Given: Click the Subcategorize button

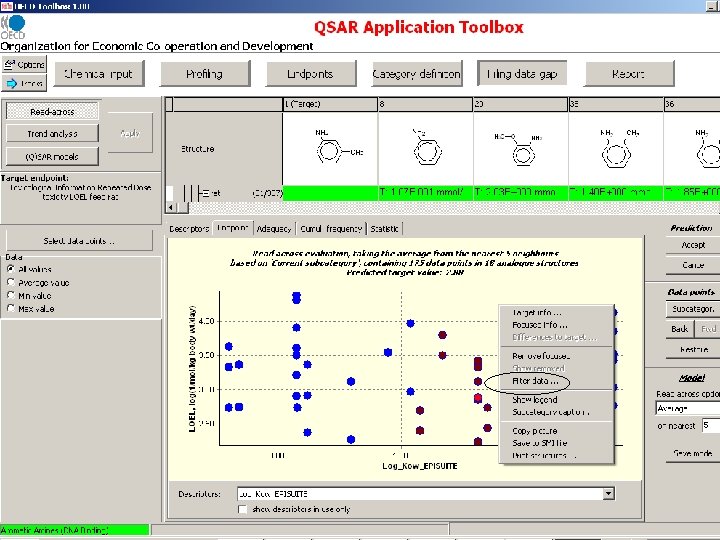Looking at the screenshot, I should point(693,309).
